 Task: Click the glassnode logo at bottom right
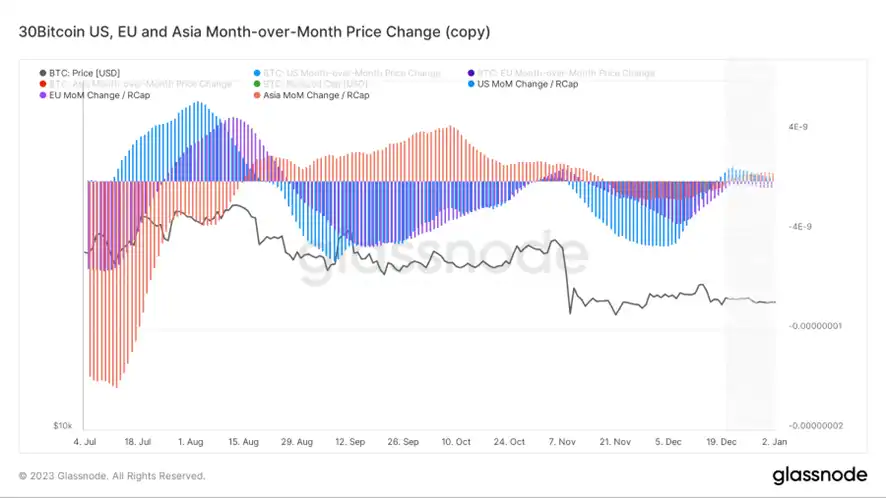pos(819,475)
